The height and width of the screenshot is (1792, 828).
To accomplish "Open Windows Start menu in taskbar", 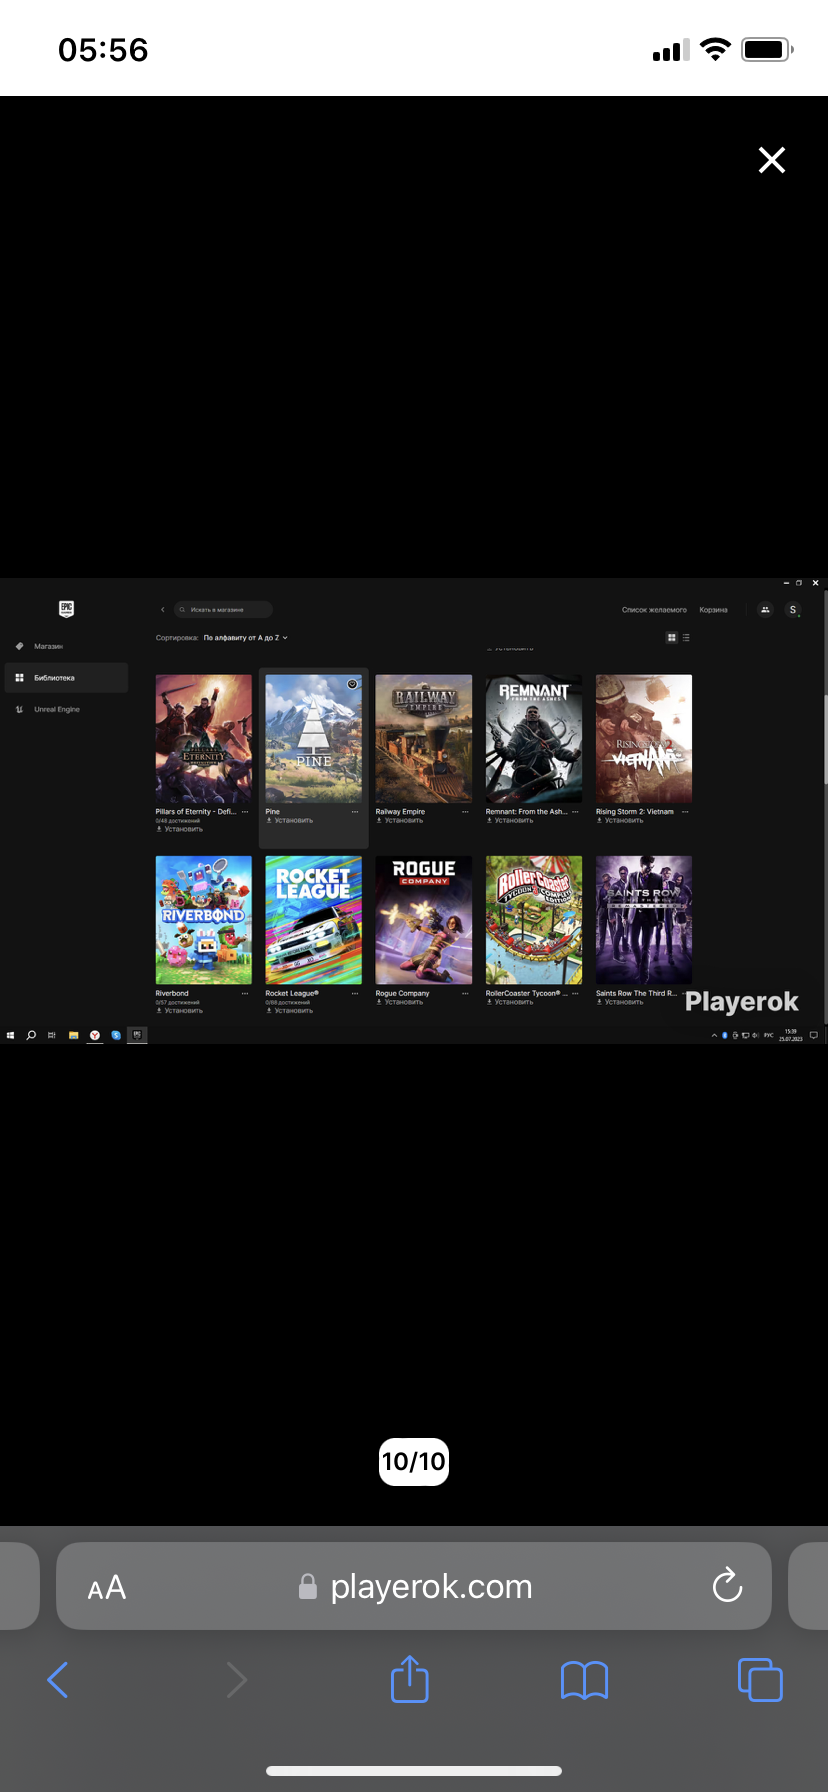I will pyautogui.click(x=10, y=1035).
